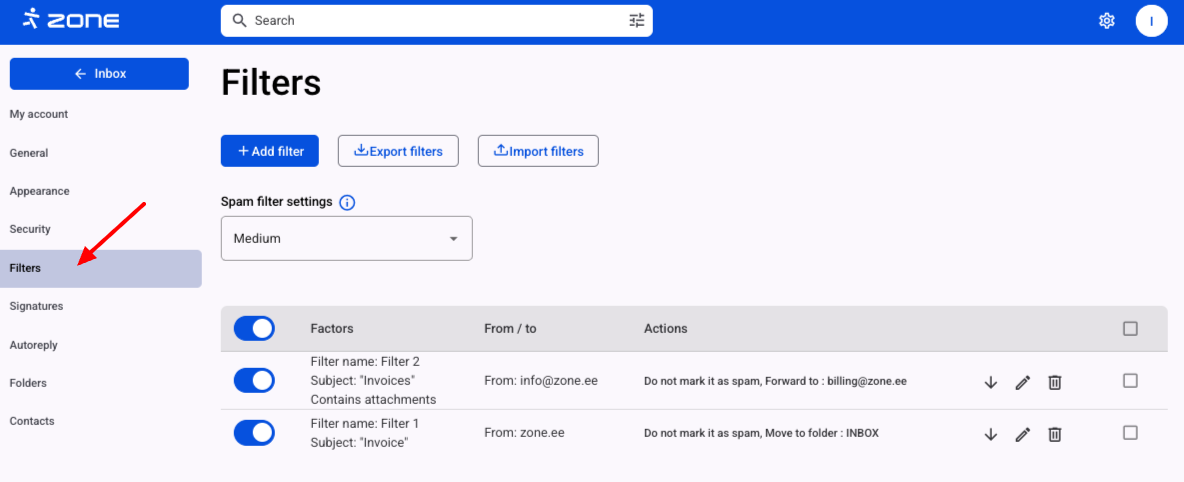Click the Add filter button
Image resolution: width=1184 pixels, height=482 pixels.
tap(270, 151)
